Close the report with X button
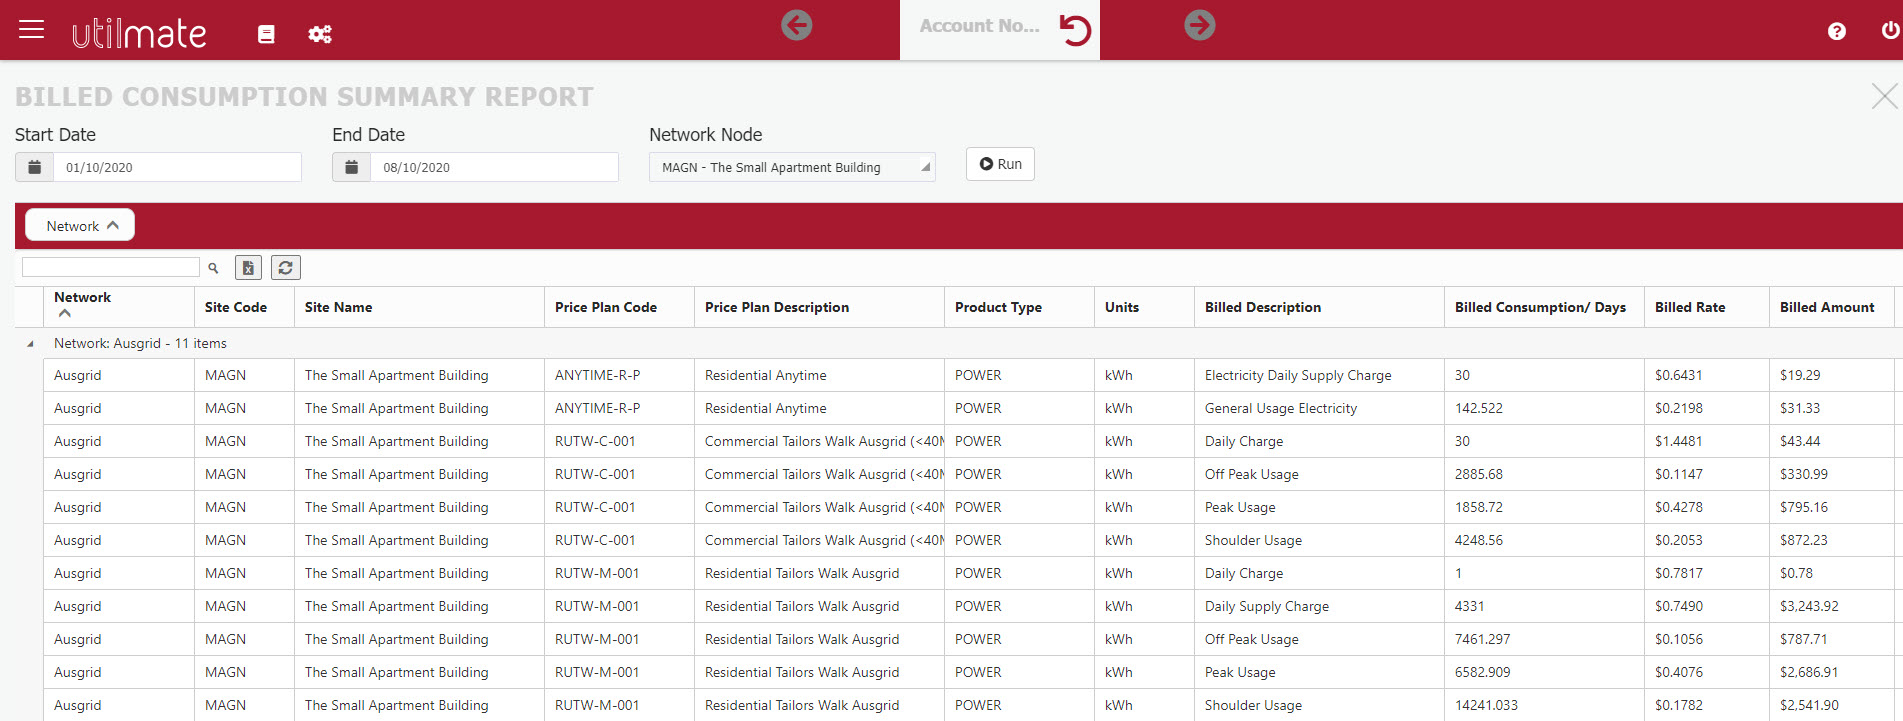Viewport: 1903px width, 721px height. coord(1883,96)
